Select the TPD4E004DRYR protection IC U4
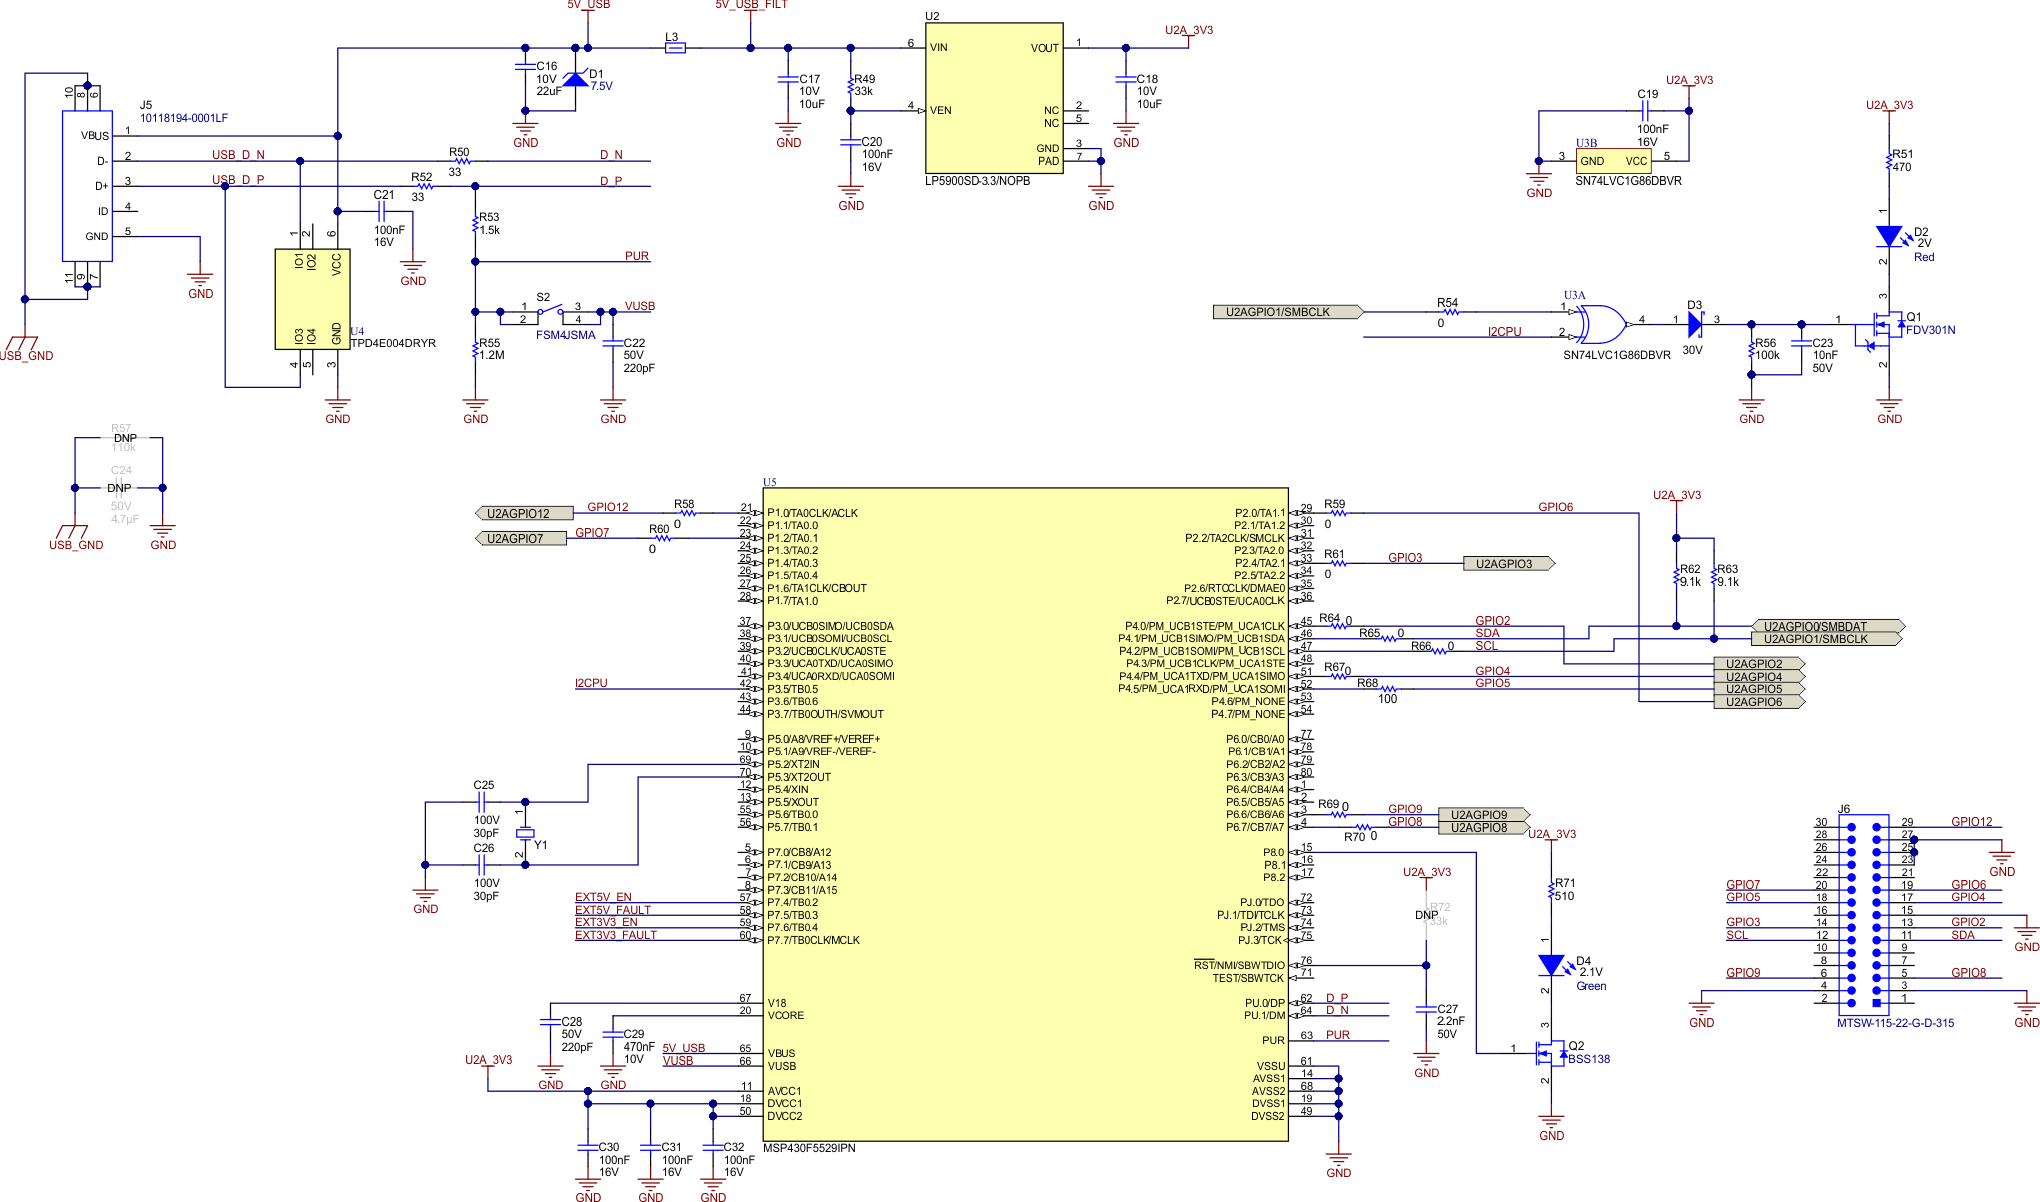This screenshot has width=2040, height=1202. pyautogui.click(x=310, y=300)
